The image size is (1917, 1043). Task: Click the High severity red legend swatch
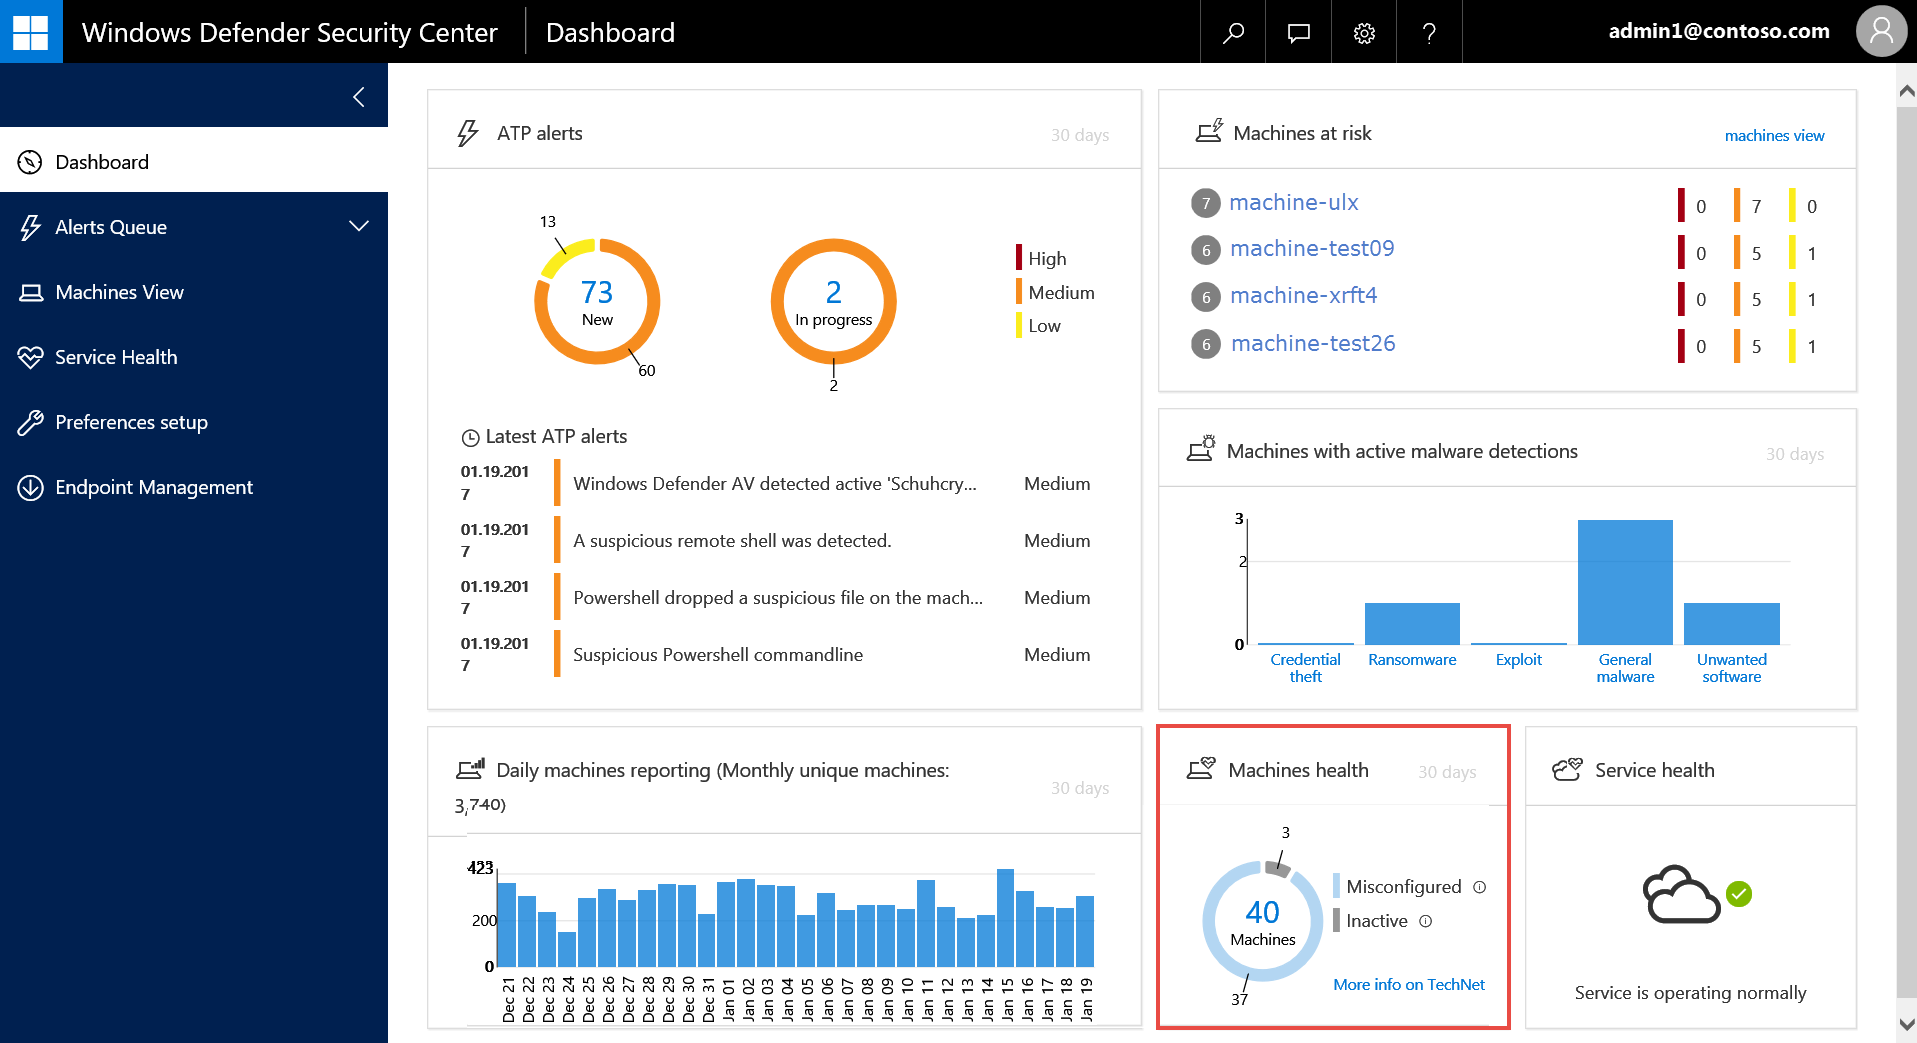coord(1018,258)
